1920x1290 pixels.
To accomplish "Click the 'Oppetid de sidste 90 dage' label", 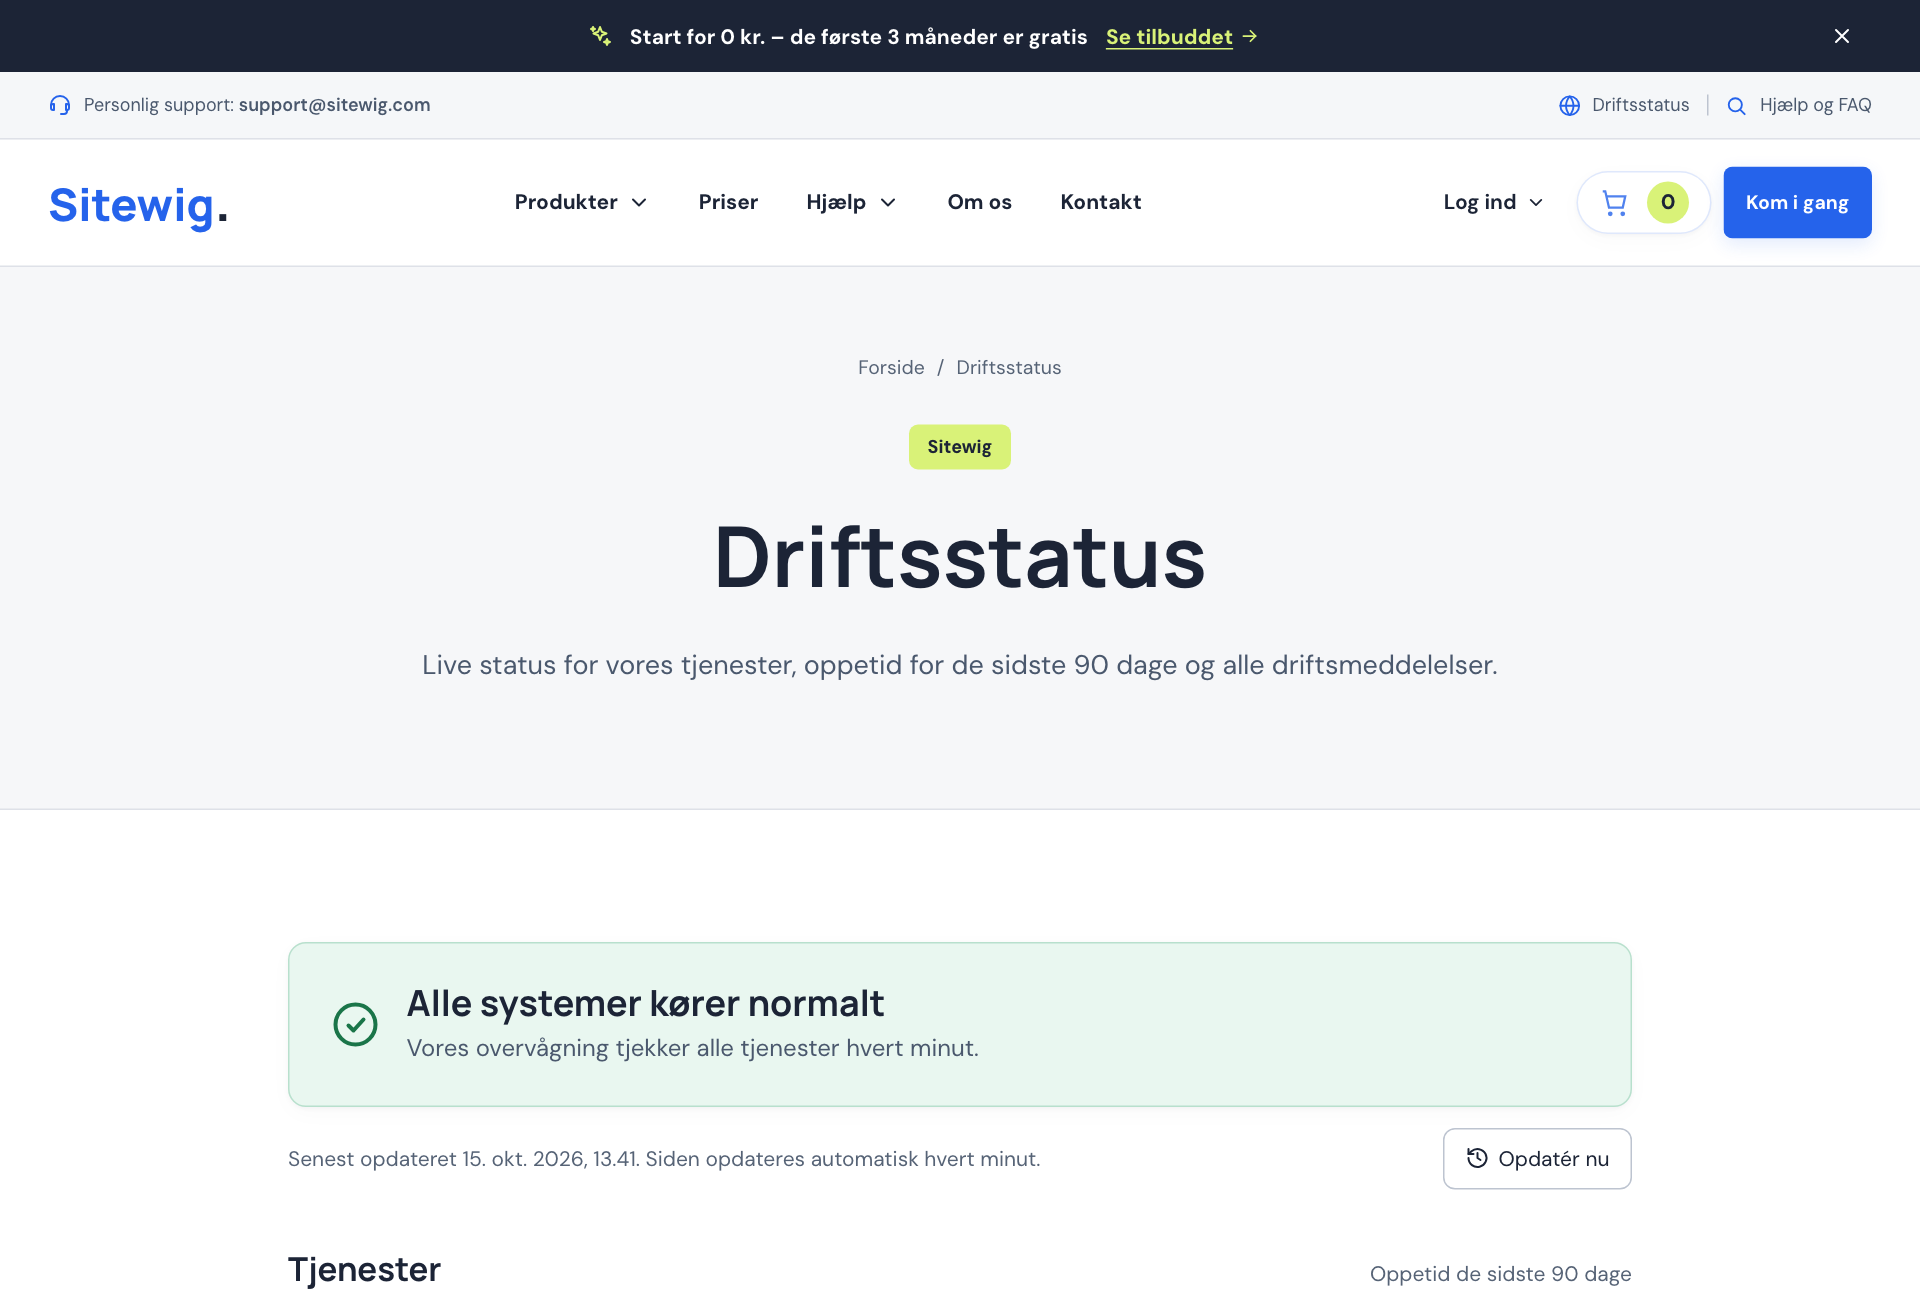I will (x=1500, y=1274).
